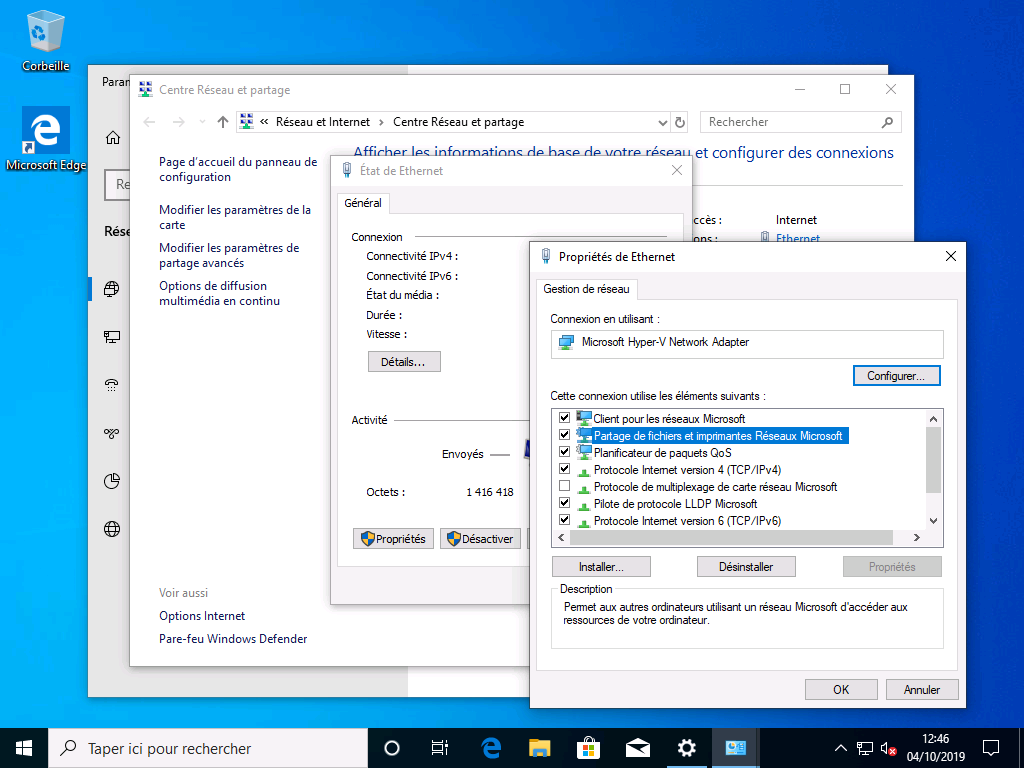This screenshot has height=768, width=1024.
Task: Select the VPN icon in Settings sidebar
Action: [112, 433]
